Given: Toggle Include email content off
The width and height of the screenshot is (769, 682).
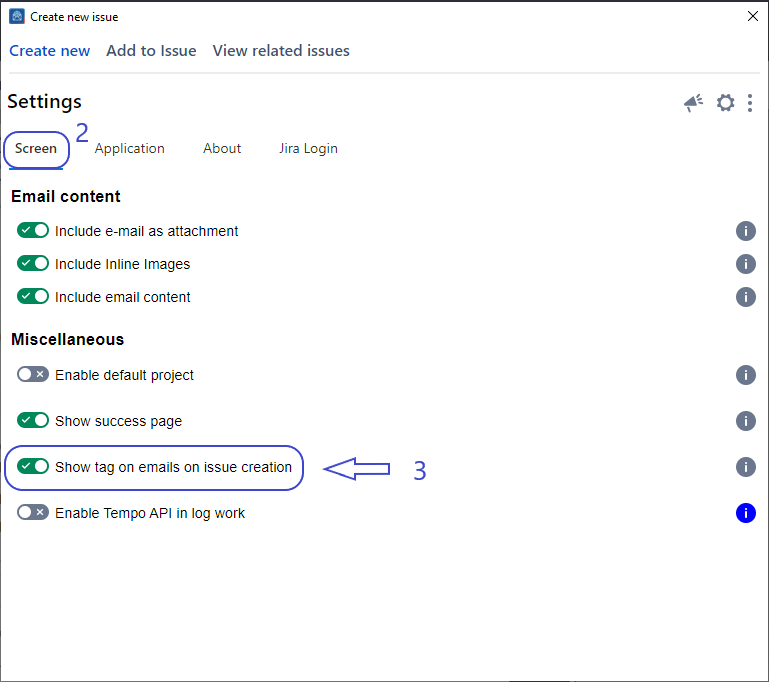Looking at the screenshot, I should point(33,297).
